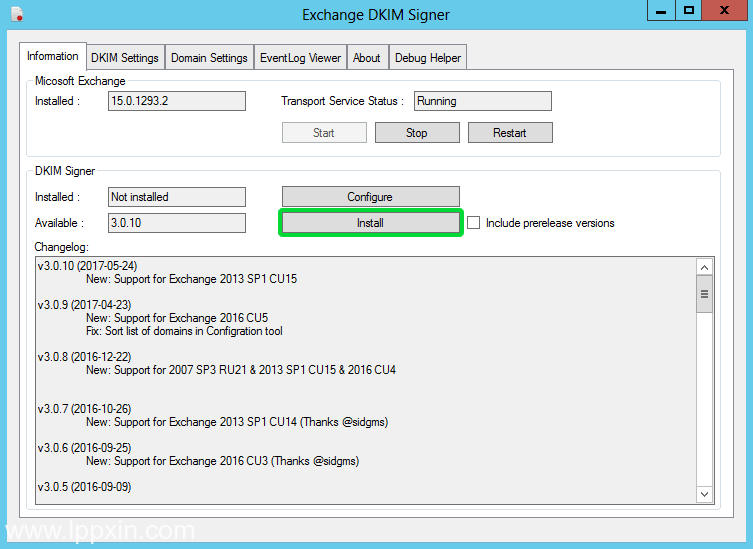Open the Debug Helper tab
Image resolution: width=753 pixels, height=549 pixels.
point(427,58)
